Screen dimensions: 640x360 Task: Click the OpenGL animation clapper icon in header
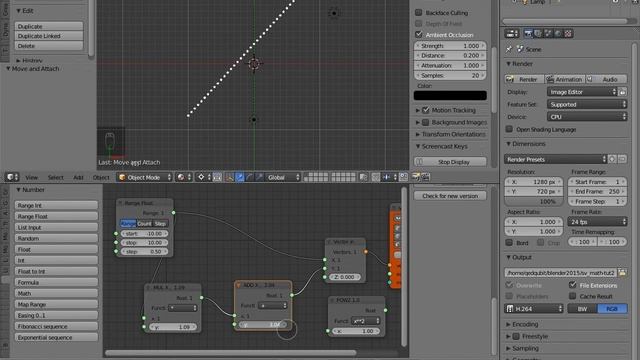[x=425, y=177]
